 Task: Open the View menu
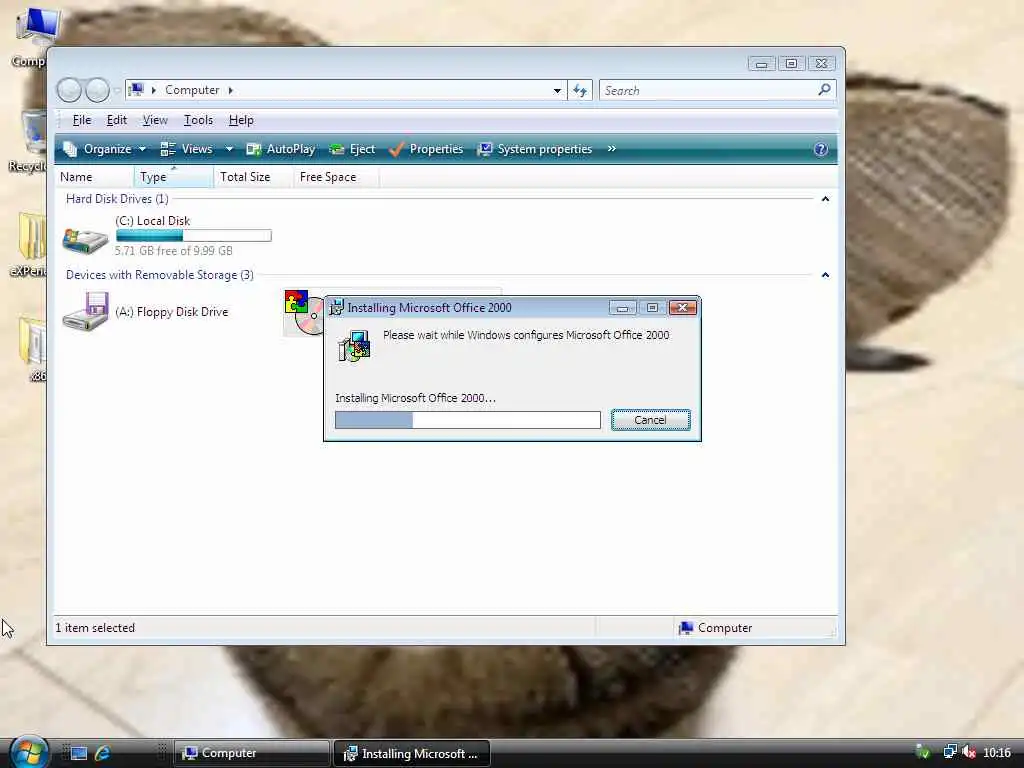(x=155, y=120)
